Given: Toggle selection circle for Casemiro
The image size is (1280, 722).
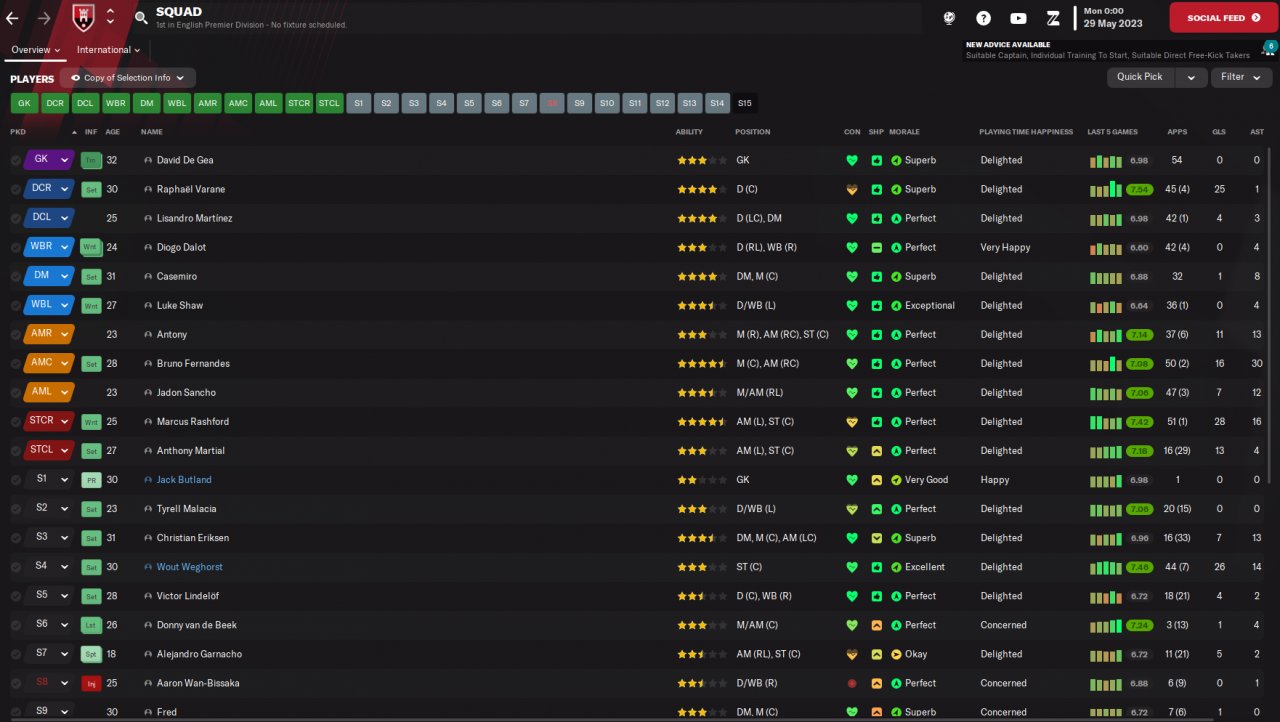Looking at the screenshot, I should pos(16,276).
